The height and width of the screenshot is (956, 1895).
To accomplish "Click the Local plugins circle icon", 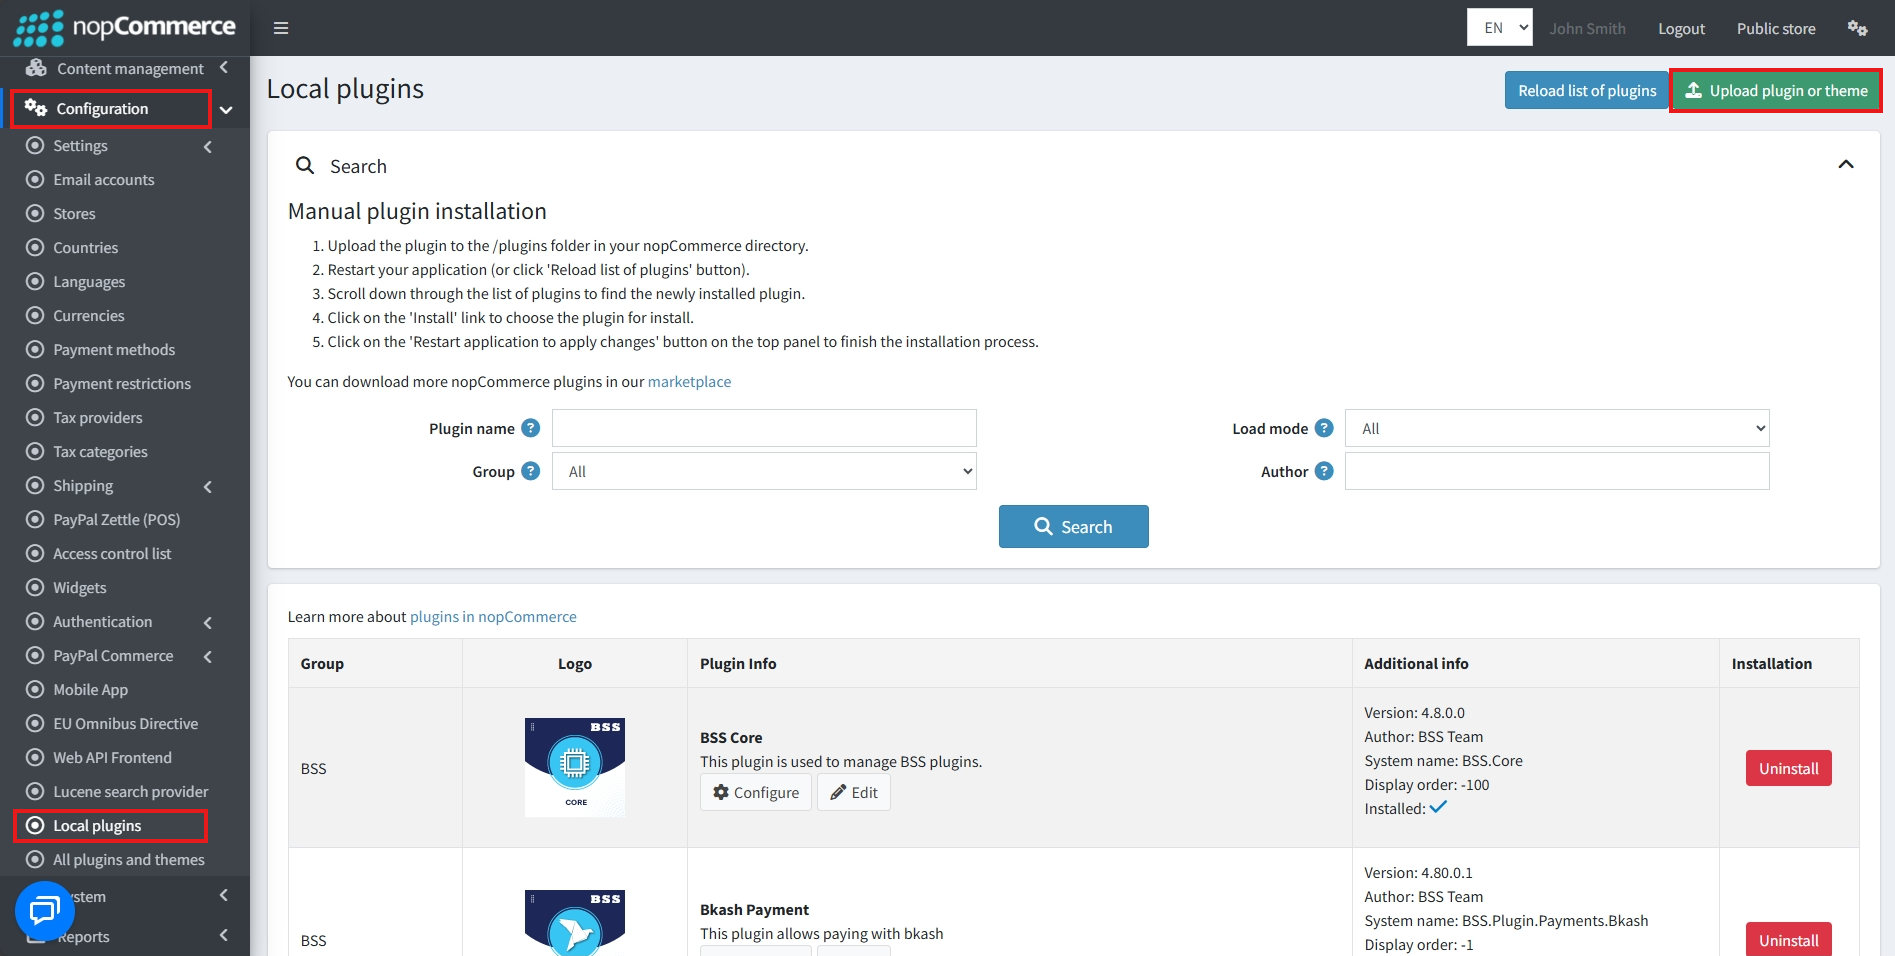I will pyautogui.click(x=35, y=826).
